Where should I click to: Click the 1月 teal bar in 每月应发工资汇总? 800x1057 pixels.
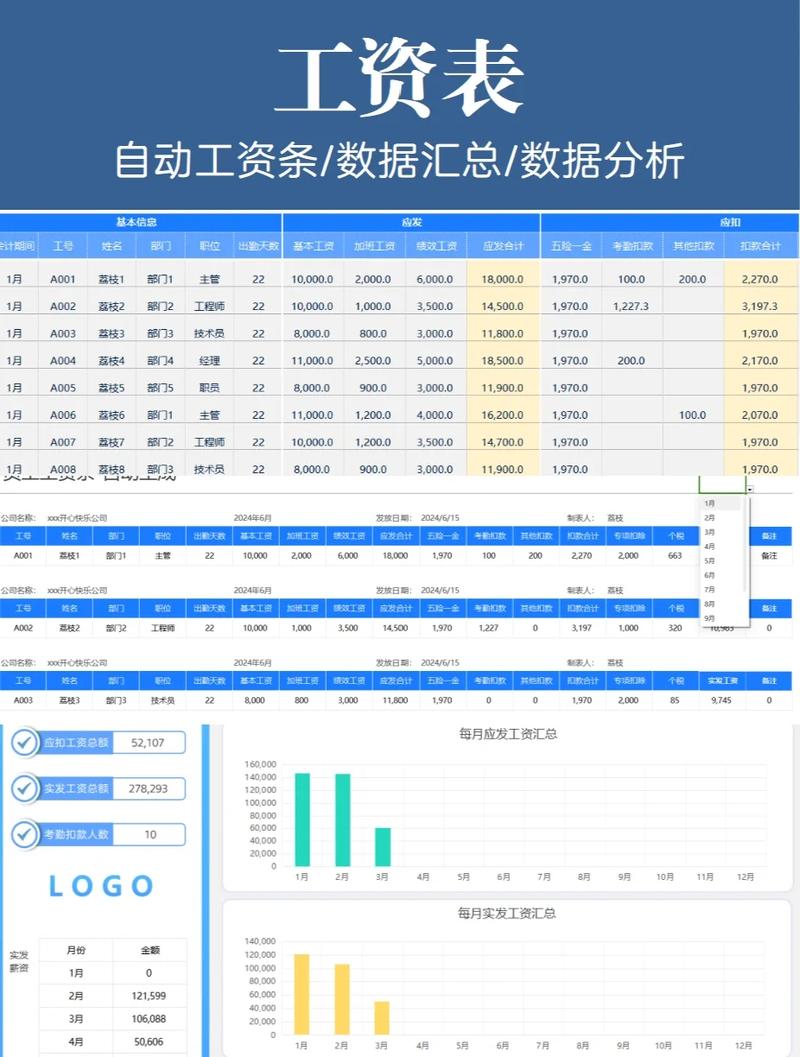pyautogui.click(x=303, y=820)
